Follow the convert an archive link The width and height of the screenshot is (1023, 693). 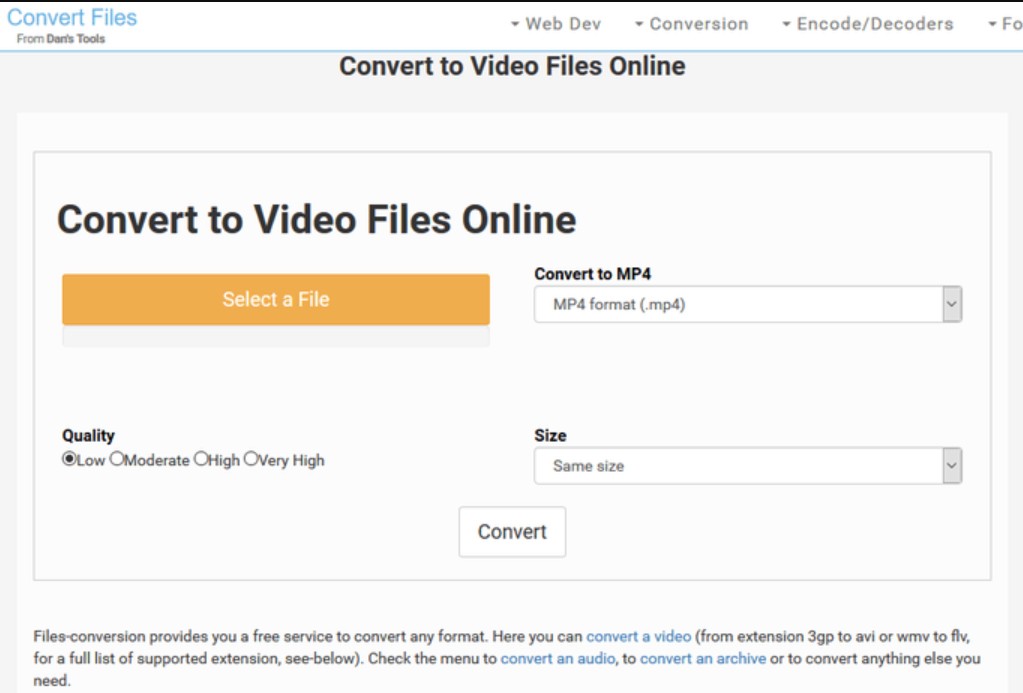click(703, 658)
